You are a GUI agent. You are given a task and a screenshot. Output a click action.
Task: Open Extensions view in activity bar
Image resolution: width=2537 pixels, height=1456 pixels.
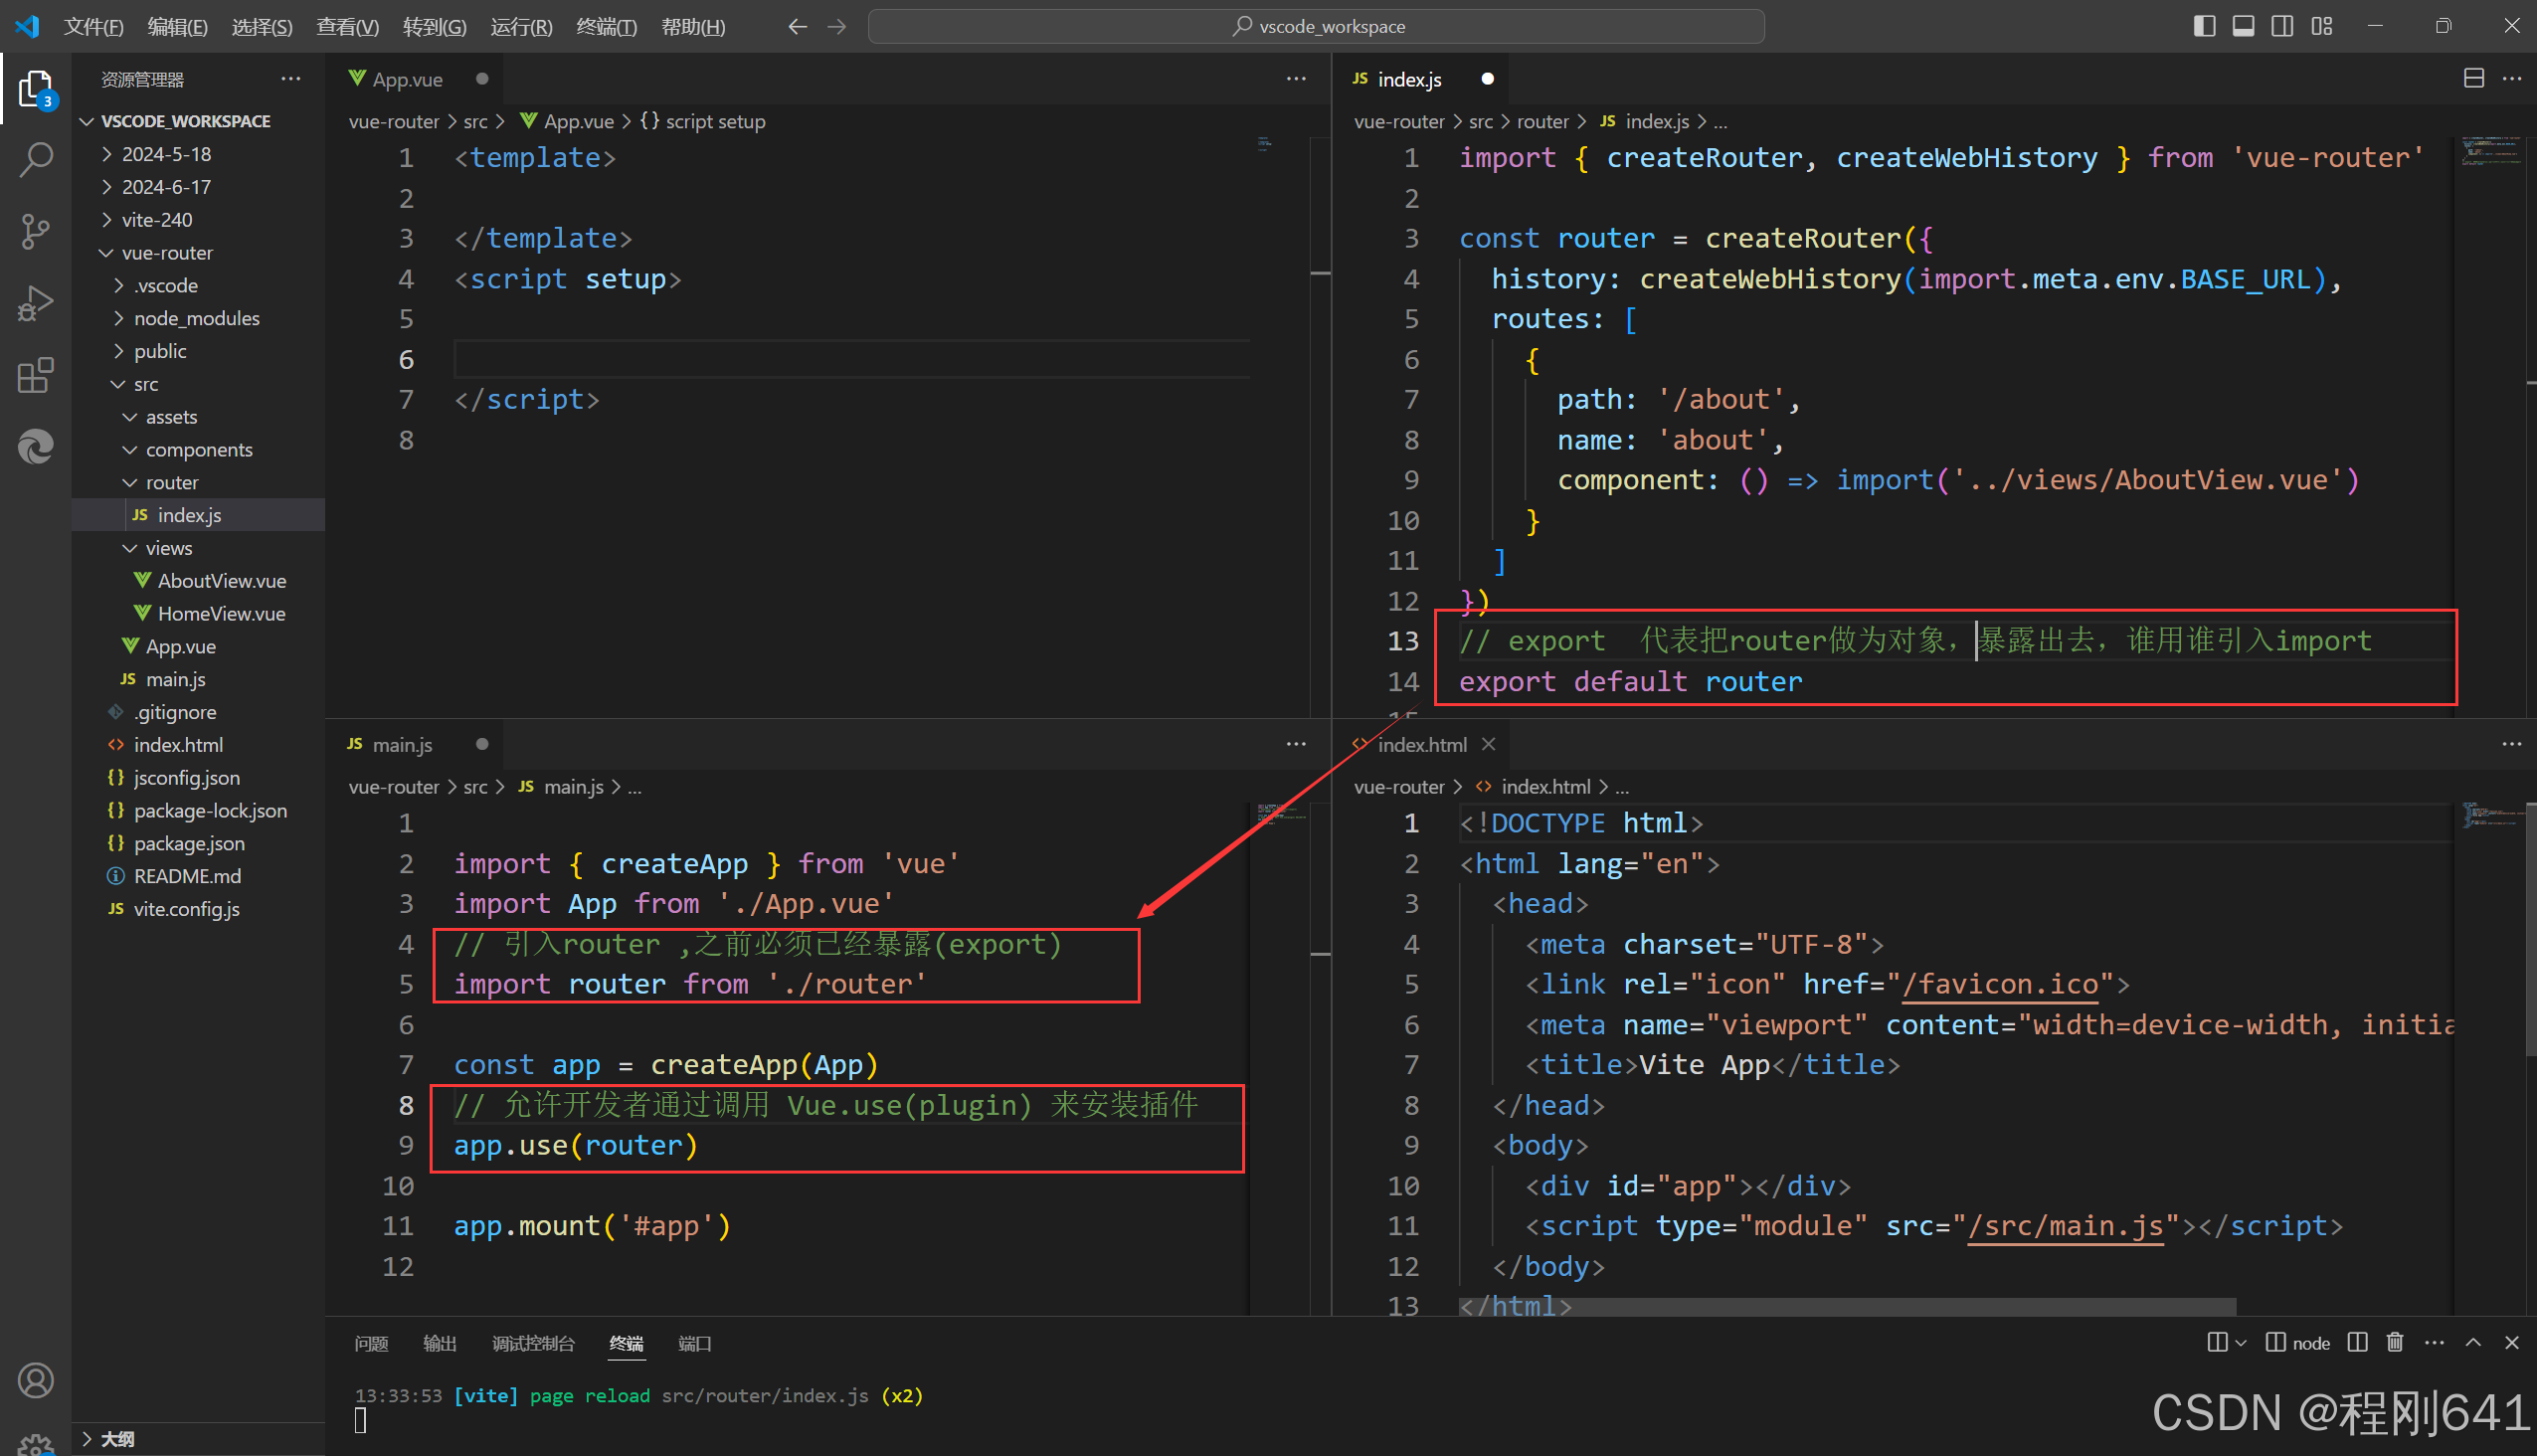tap(36, 375)
